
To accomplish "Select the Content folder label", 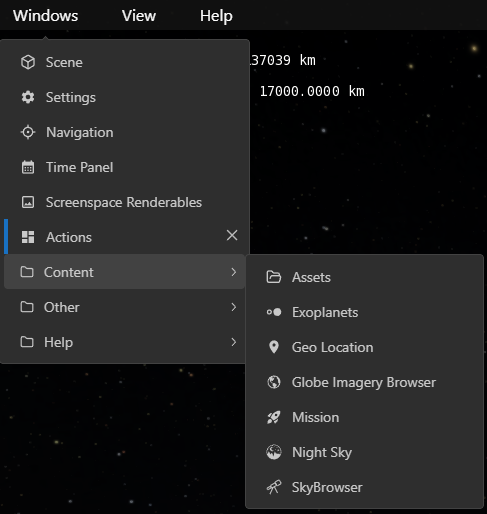I will [x=69, y=272].
